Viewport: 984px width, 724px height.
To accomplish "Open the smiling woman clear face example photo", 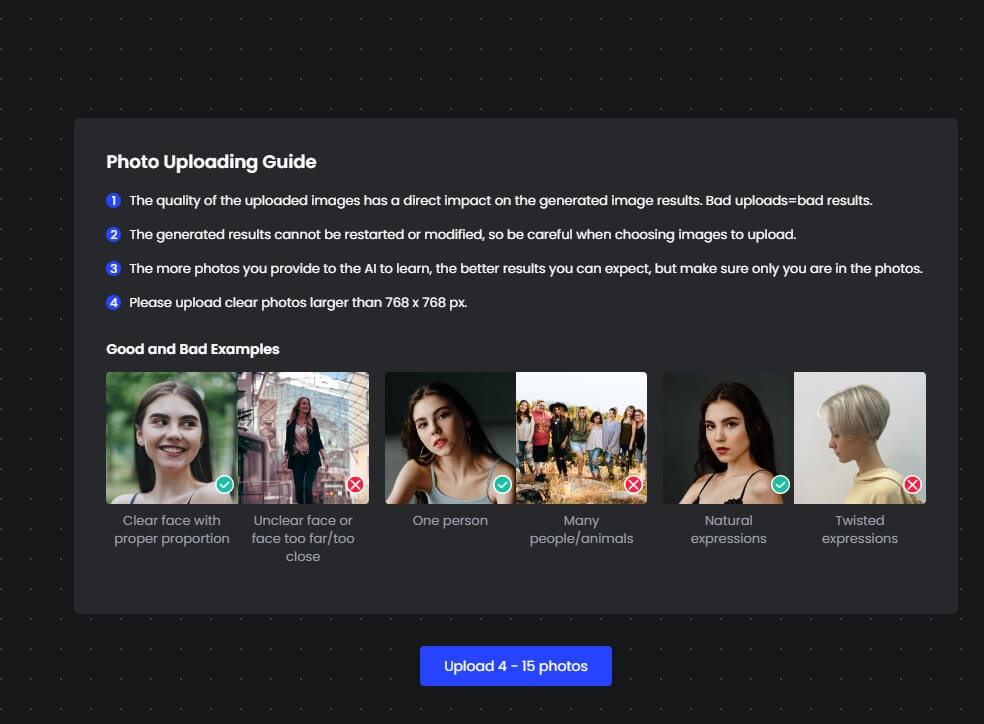I will [171, 438].
